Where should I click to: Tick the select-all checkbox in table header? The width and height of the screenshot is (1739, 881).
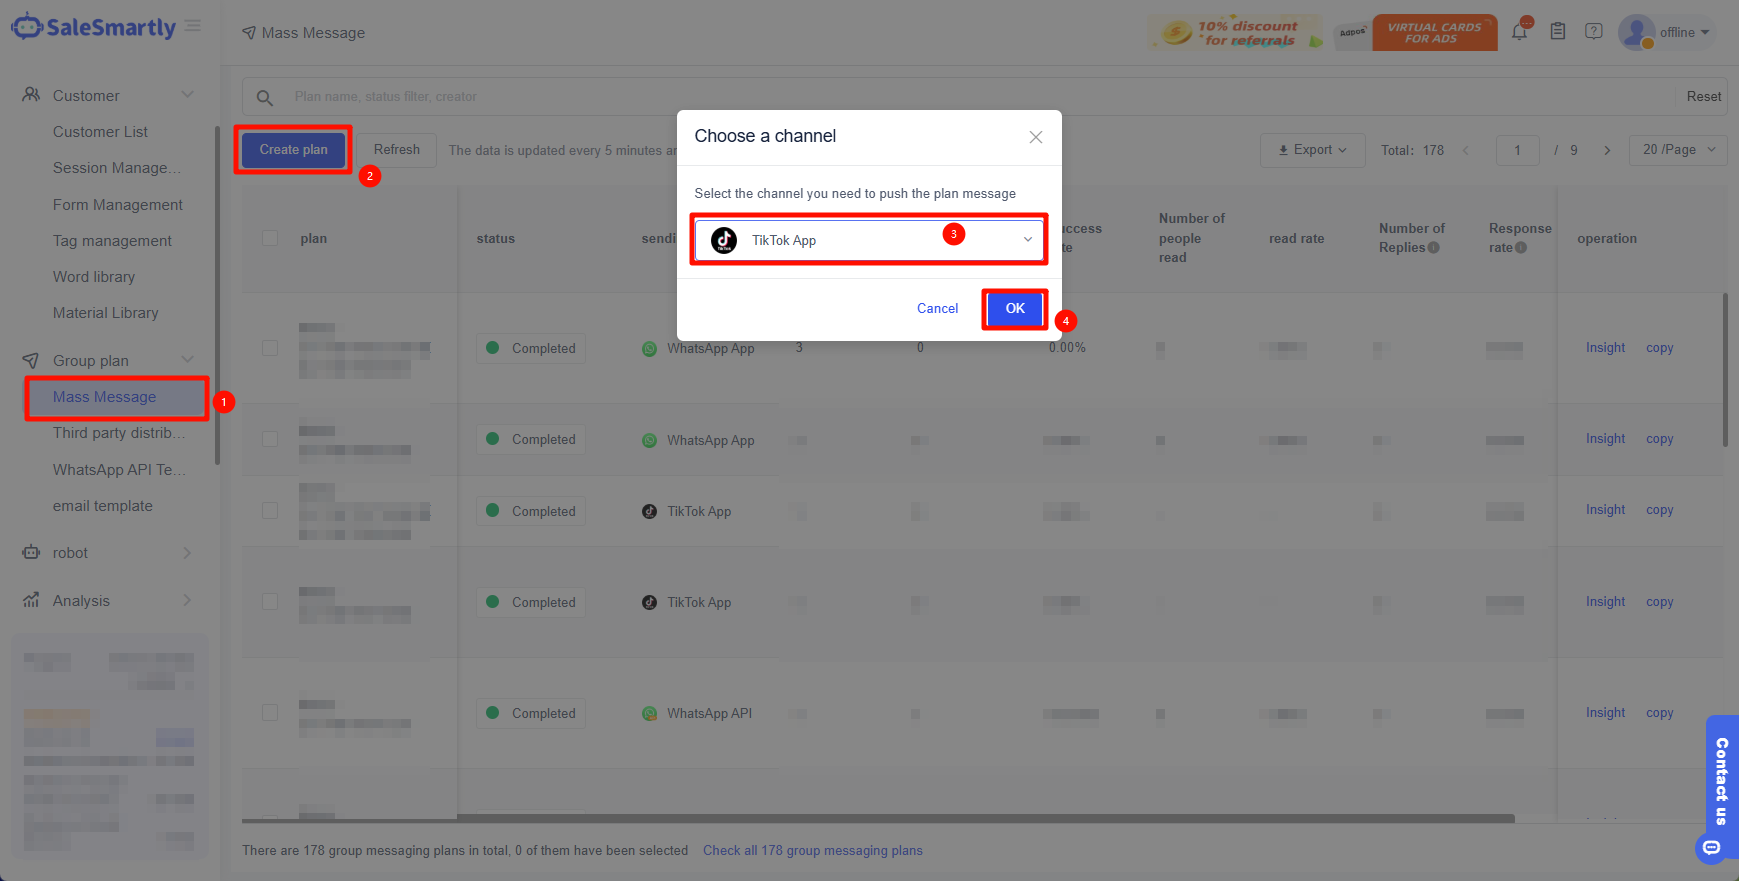(270, 238)
